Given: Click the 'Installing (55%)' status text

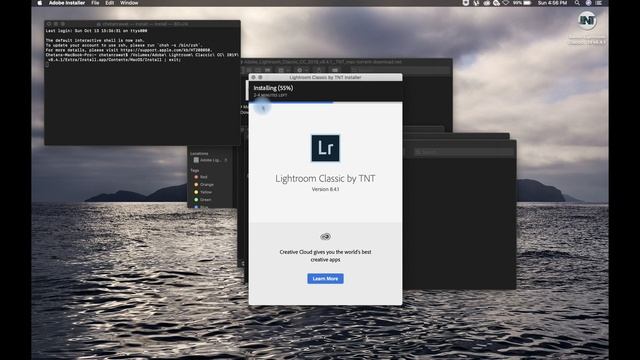Looking at the screenshot, I should click(273, 88).
